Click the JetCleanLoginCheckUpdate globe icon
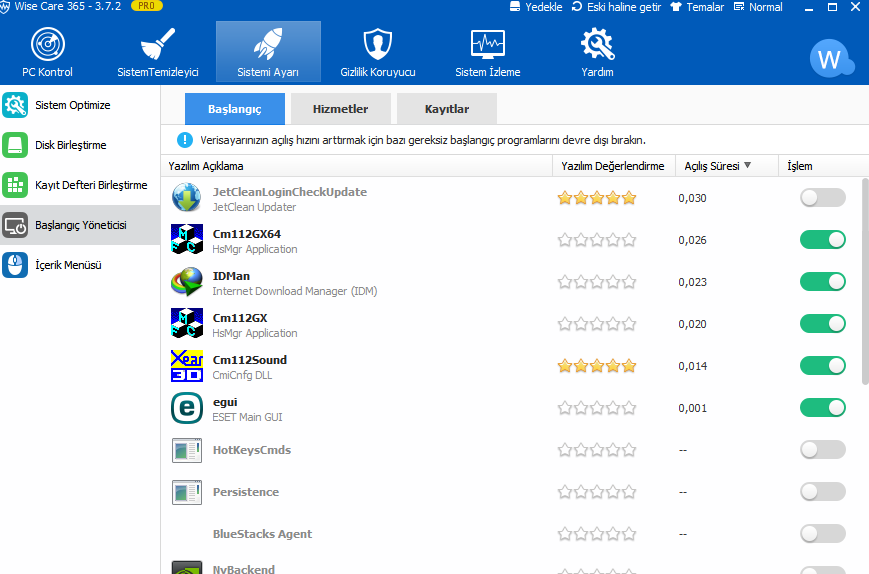The width and height of the screenshot is (869, 574). tap(187, 198)
